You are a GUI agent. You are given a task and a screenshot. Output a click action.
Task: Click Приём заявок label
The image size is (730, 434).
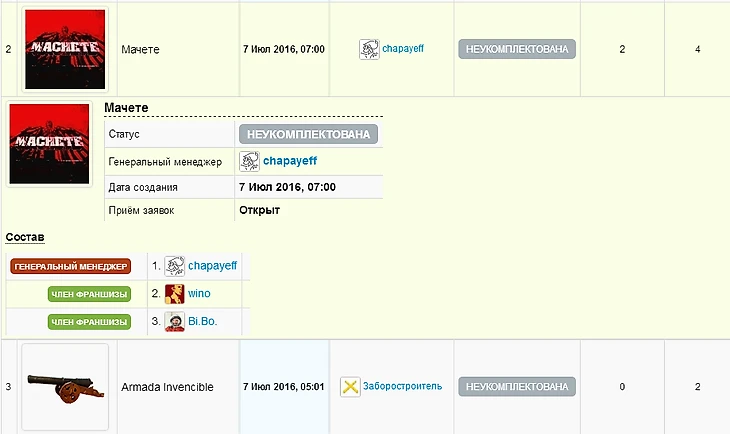(x=141, y=210)
